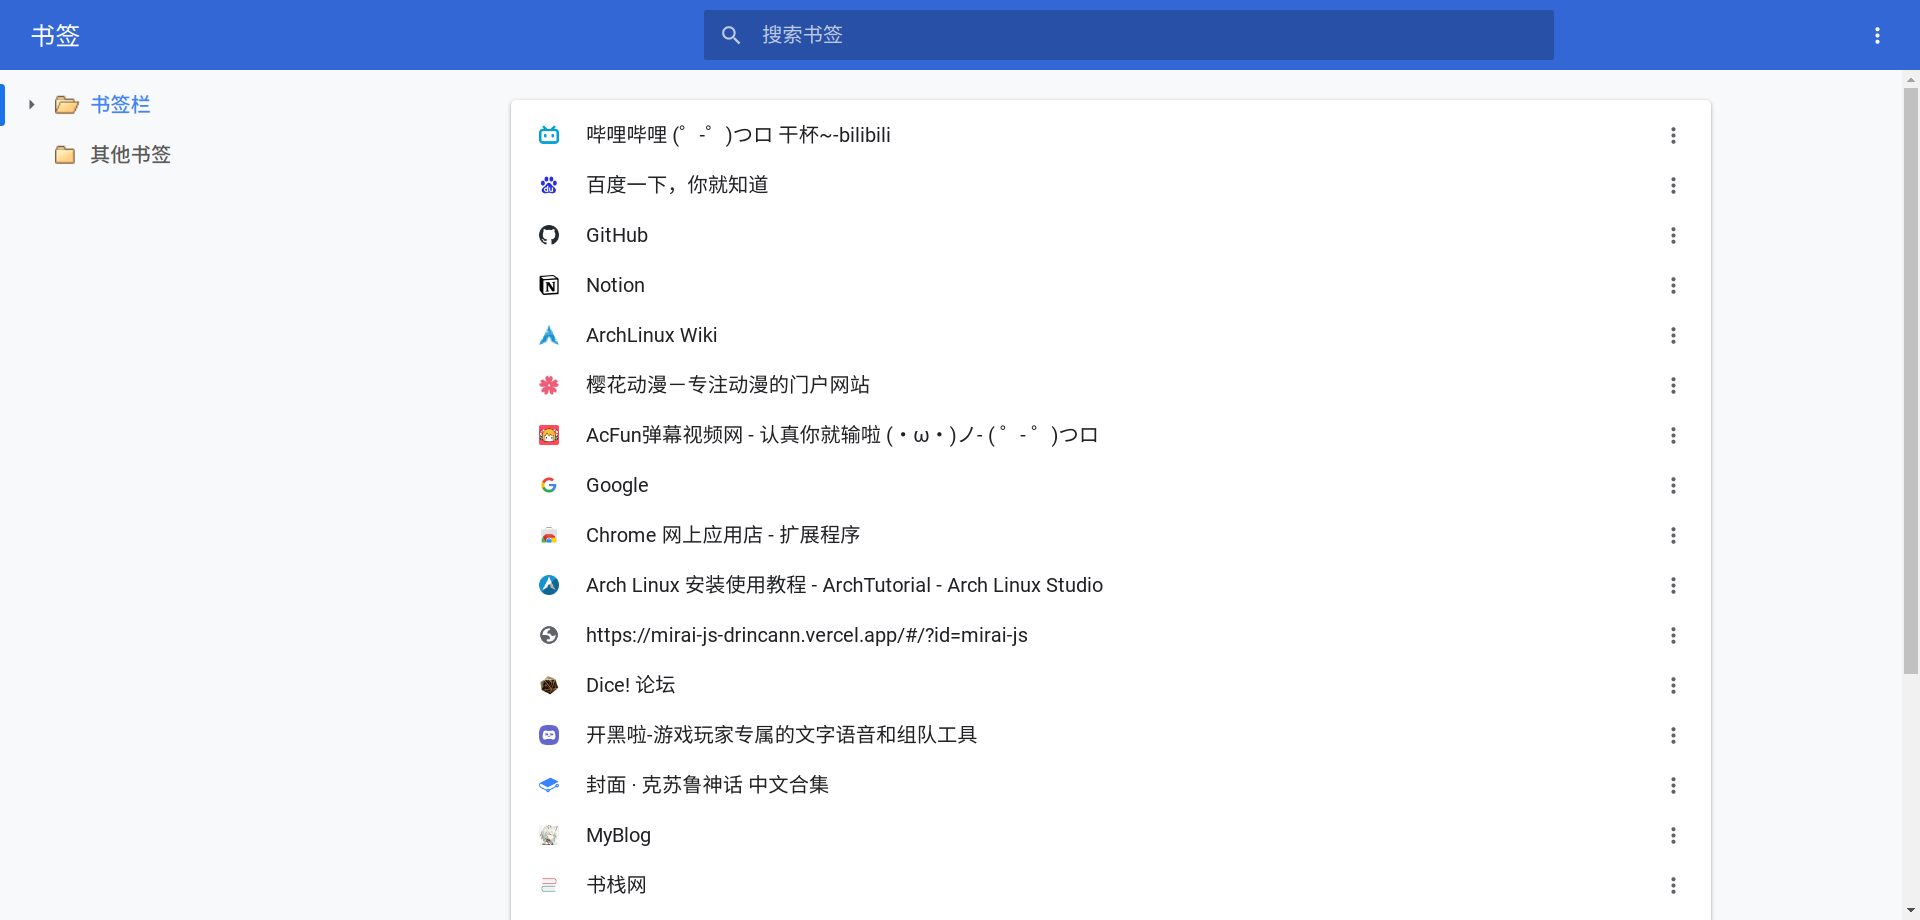The width and height of the screenshot is (1920, 920).
Task: Open more actions for 书栈网 bookmark
Action: point(1673,885)
